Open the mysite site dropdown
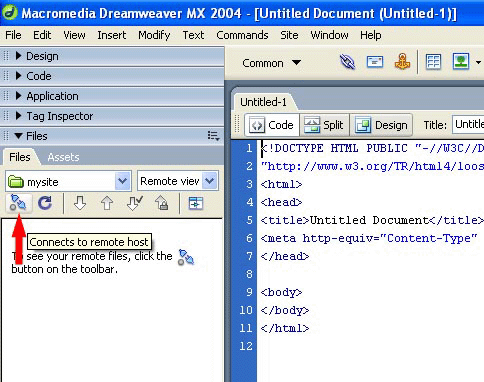The width and height of the screenshot is (484, 382). pyautogui.click(x=122, y=181)
